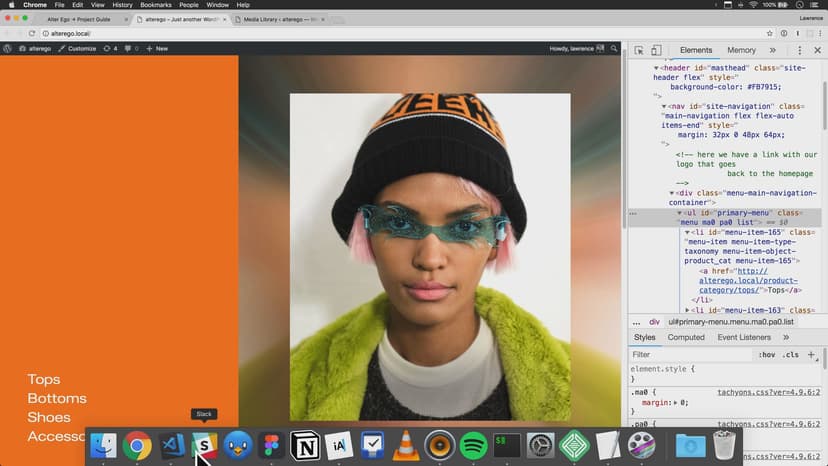Viewport: 828px width, 466px height.
Task: Toggle the :hov element state panel
Action: [766, 355]
